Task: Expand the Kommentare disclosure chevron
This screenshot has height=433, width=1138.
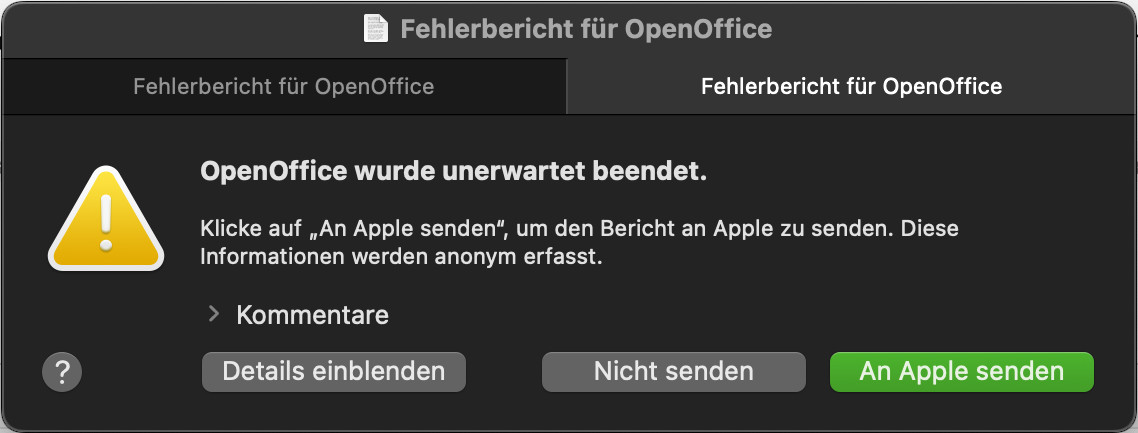Action: coord(213,314)
